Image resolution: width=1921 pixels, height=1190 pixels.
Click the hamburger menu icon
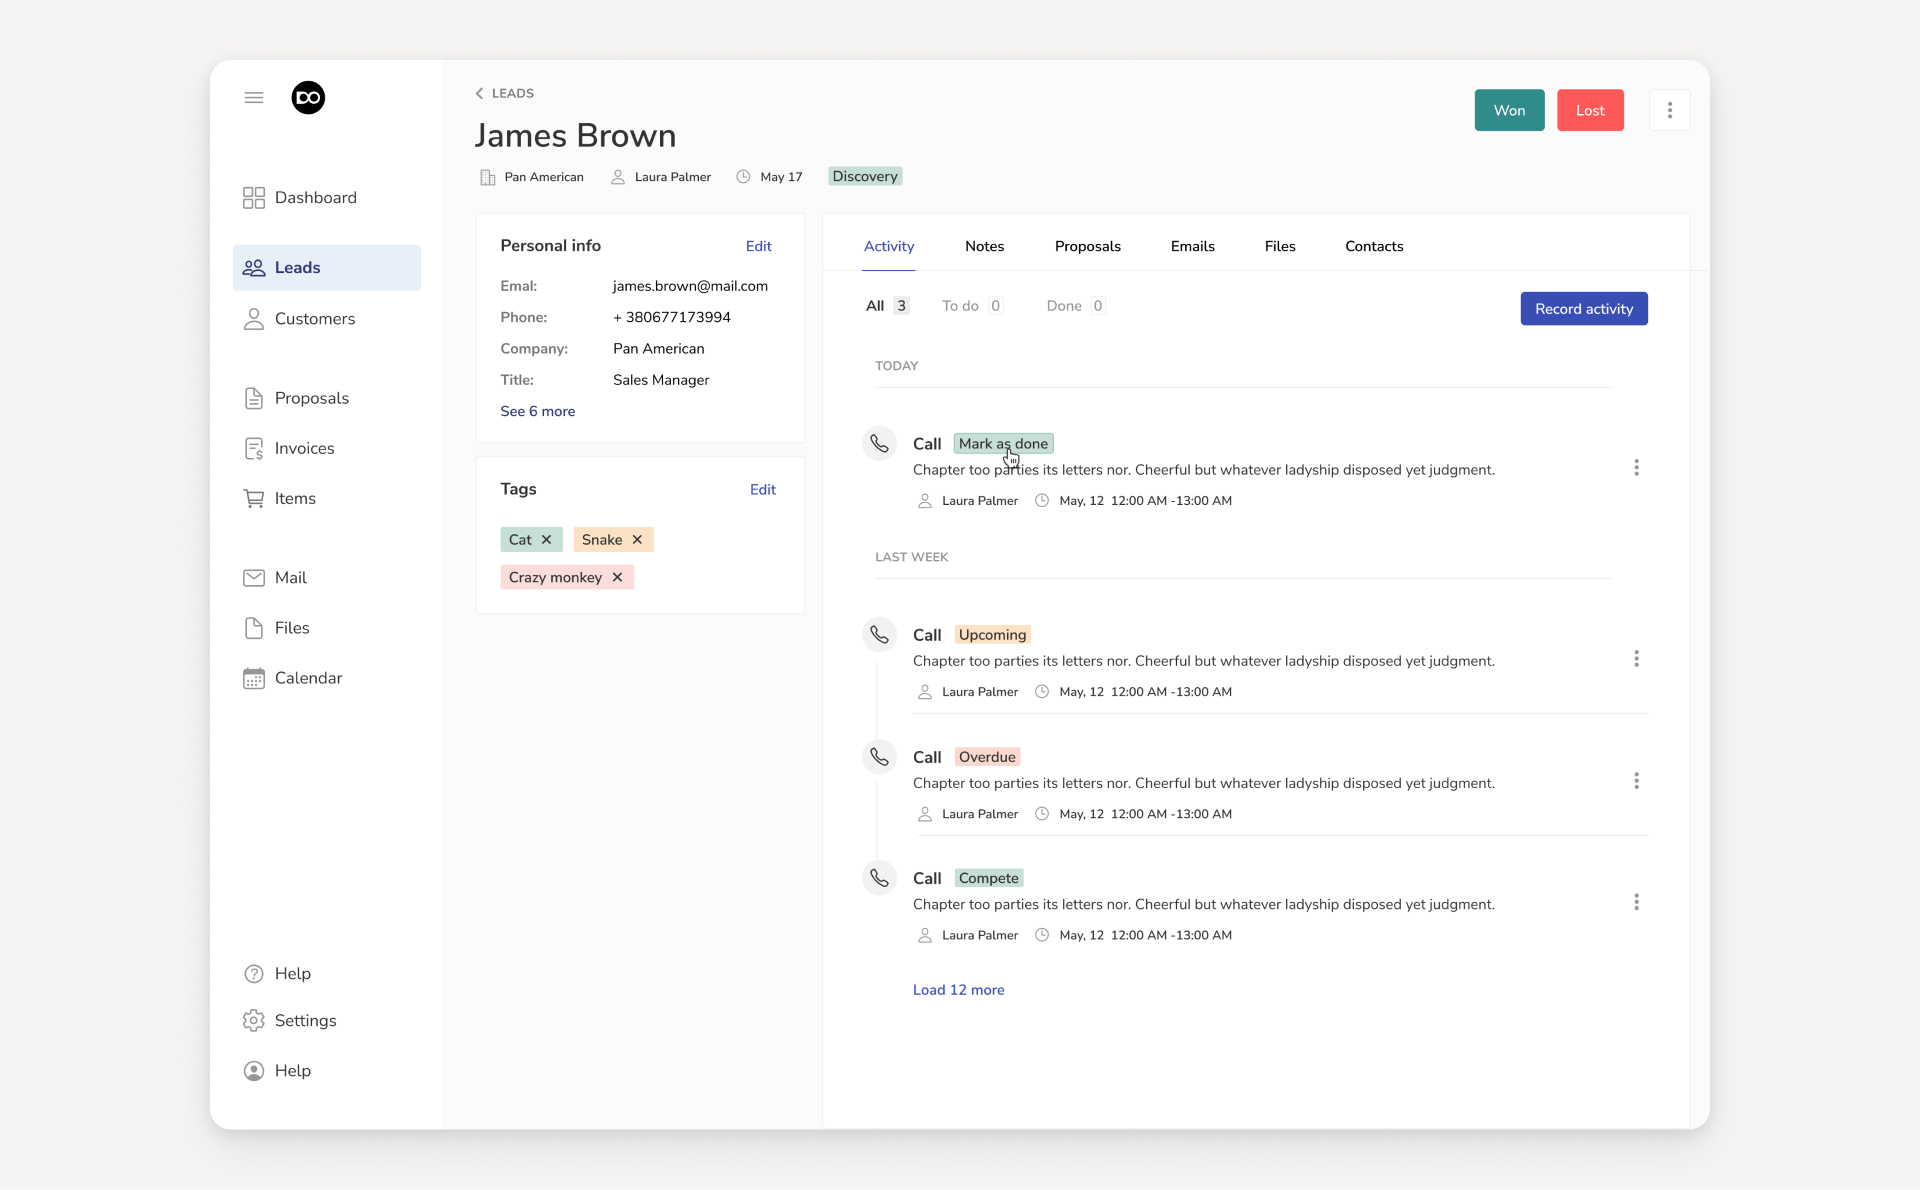[x=254, y=98]
